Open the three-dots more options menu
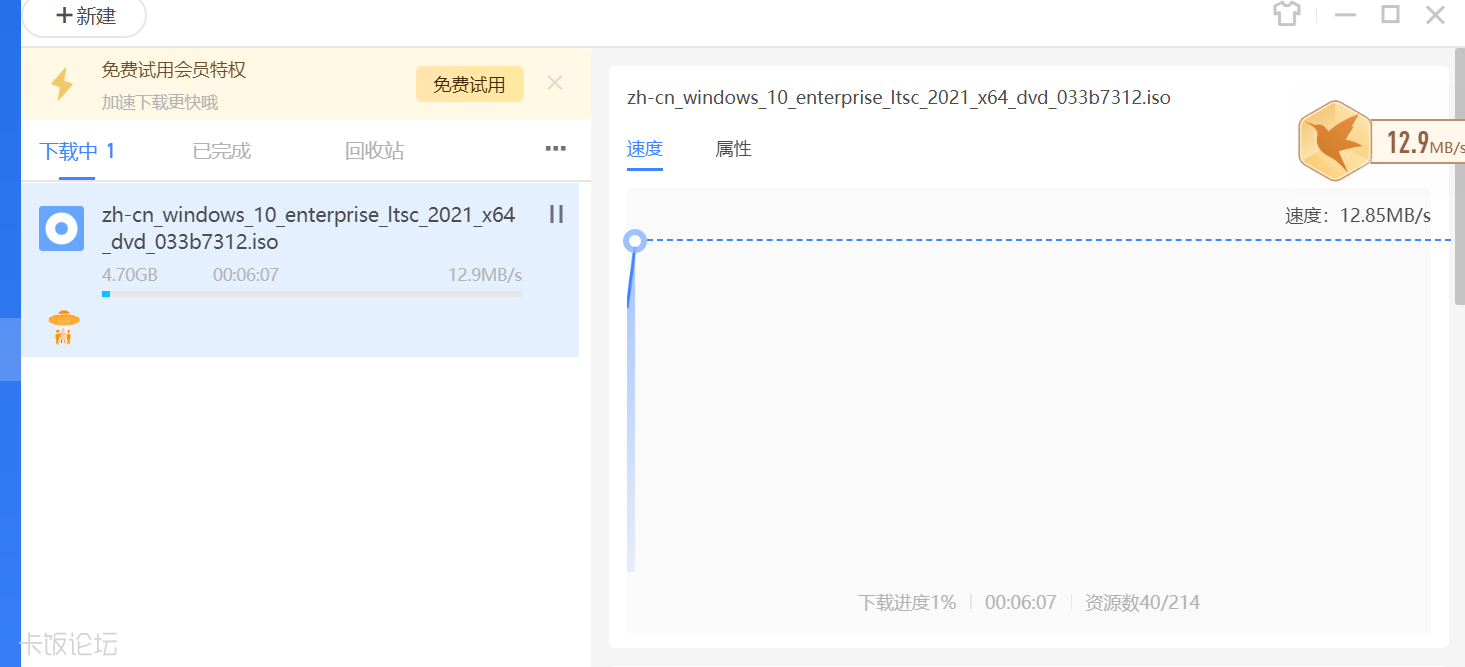Image resolution: width=1465 pixels, height=667 pixels. click(555, 149)
